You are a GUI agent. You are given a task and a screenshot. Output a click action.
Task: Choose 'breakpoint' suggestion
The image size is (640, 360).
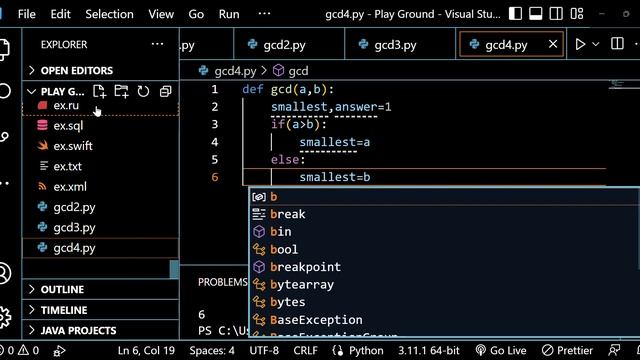click(444, 267)
